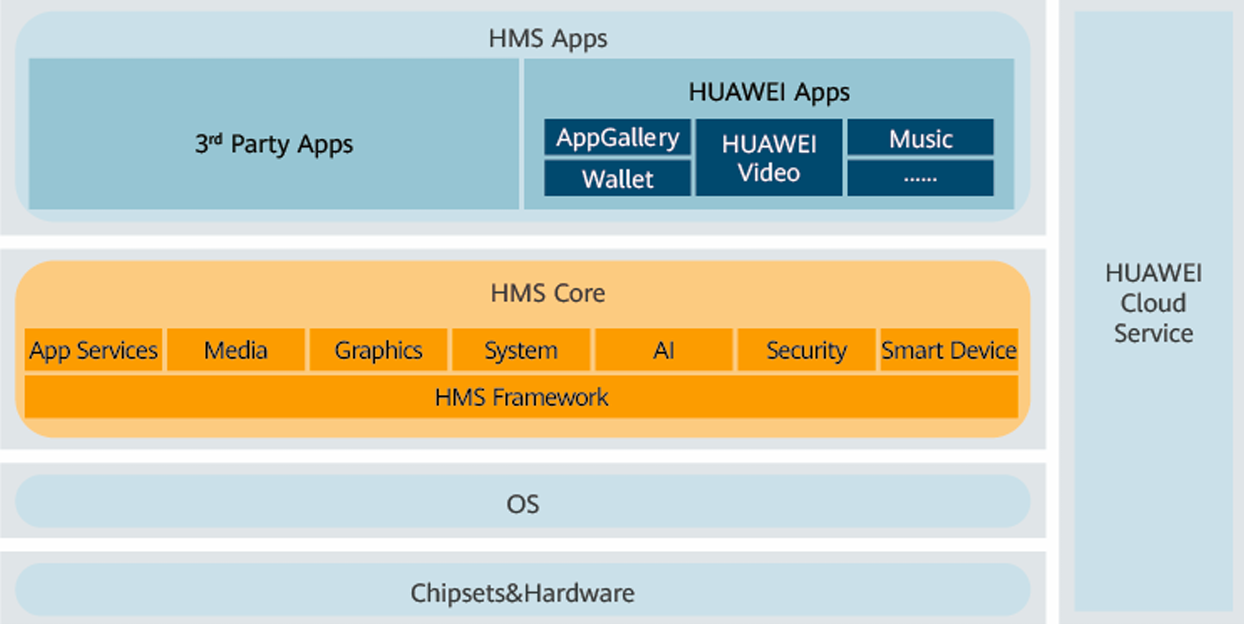Viewport: 1244px width, 624px height.
Task: Click the Wallet box
Action: 617,179
